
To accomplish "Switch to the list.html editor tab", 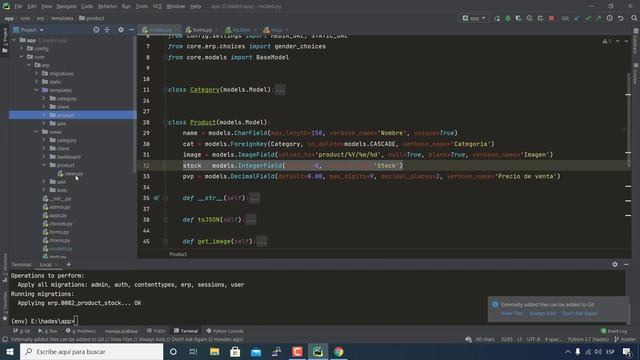I will pos(241,30).
